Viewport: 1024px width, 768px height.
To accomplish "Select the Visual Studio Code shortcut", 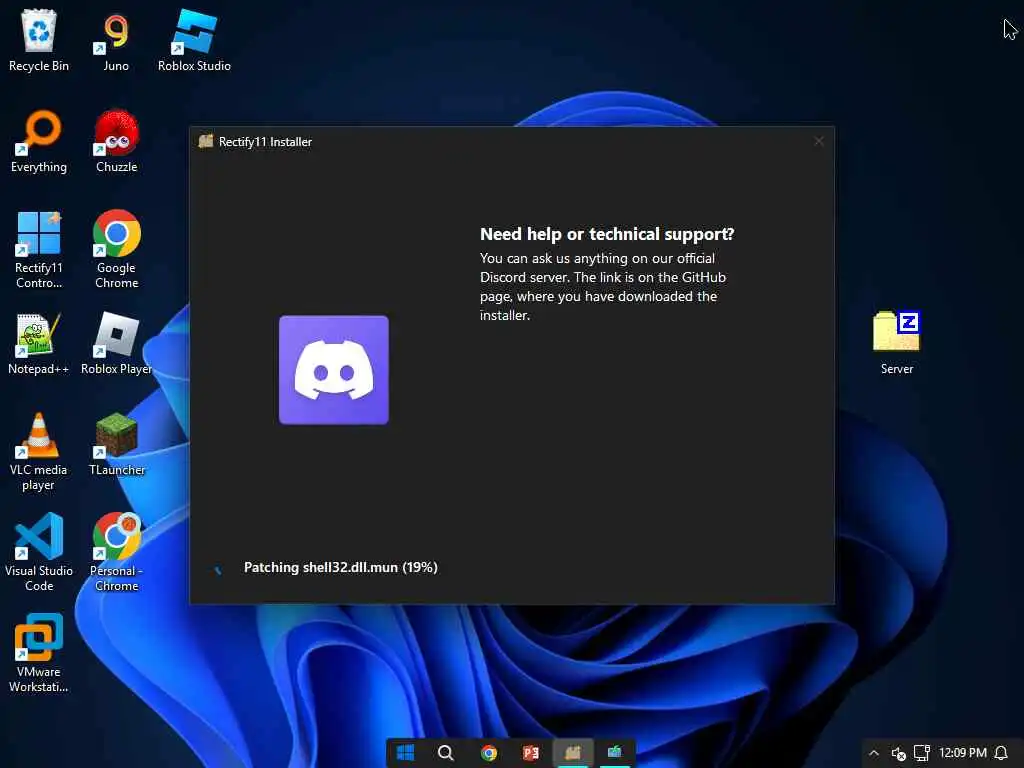I will pyautogui.click(x=39, y=552).
